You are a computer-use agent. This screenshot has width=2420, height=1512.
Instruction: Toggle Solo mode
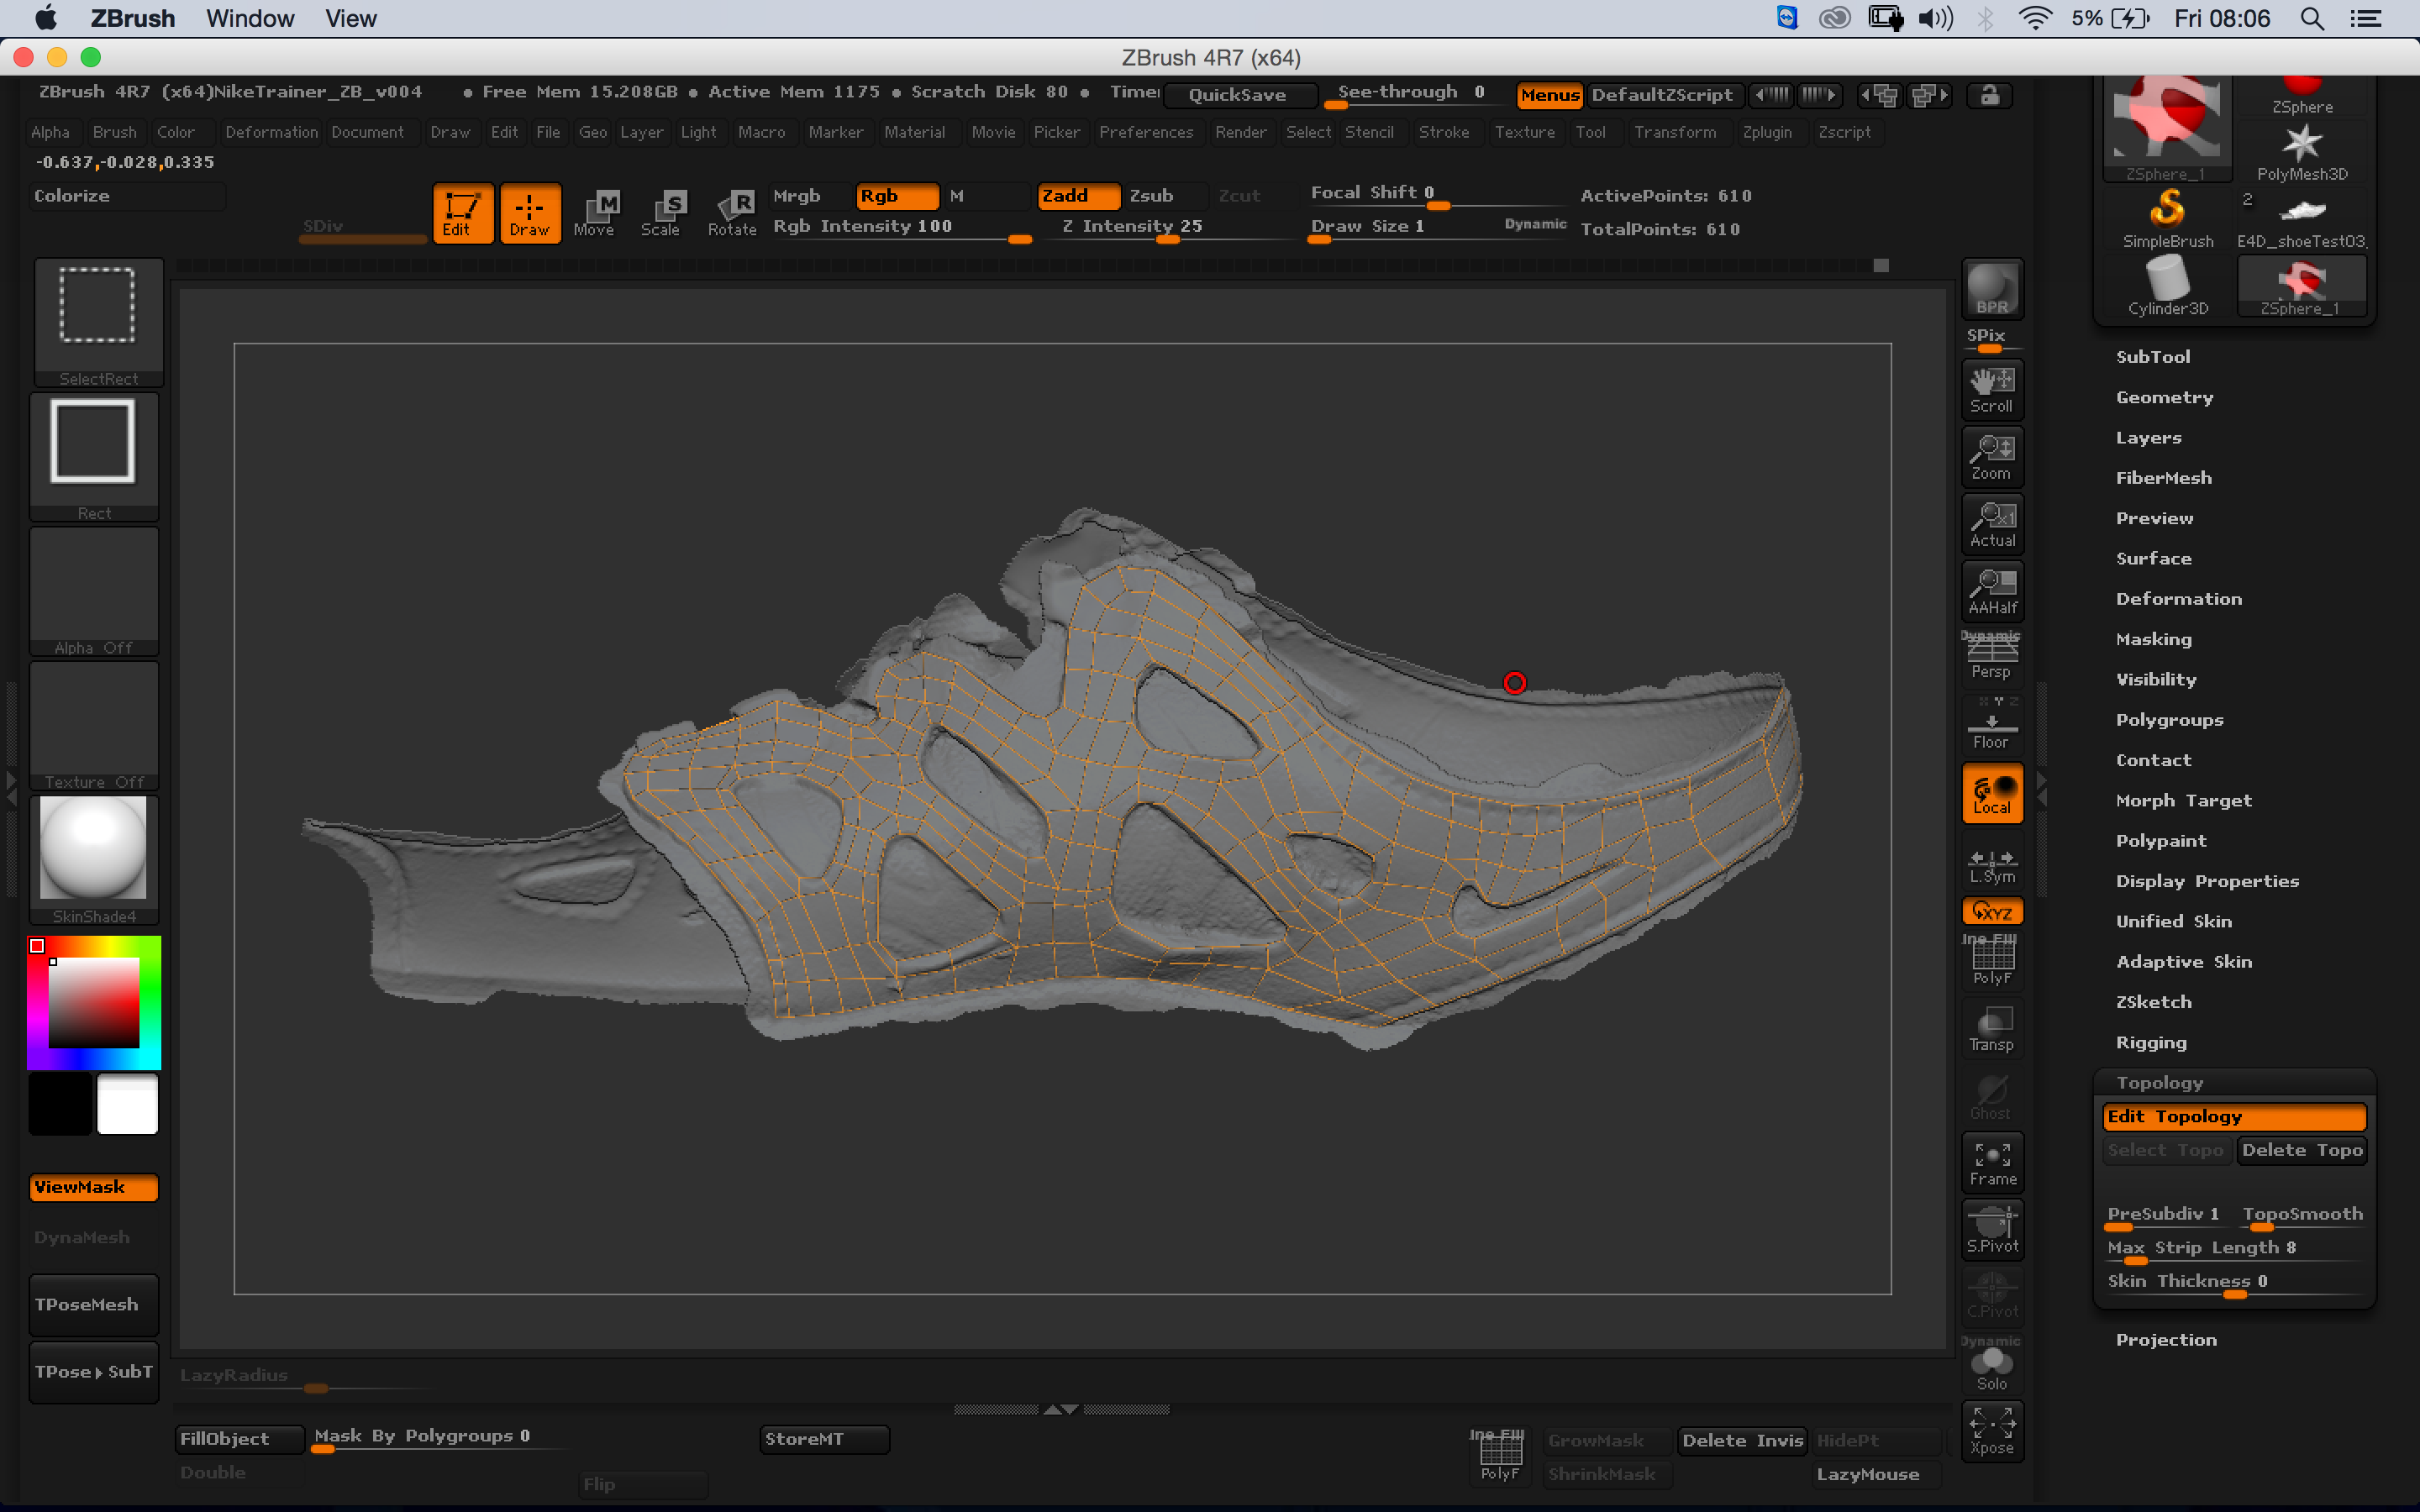point(1992,1366)
